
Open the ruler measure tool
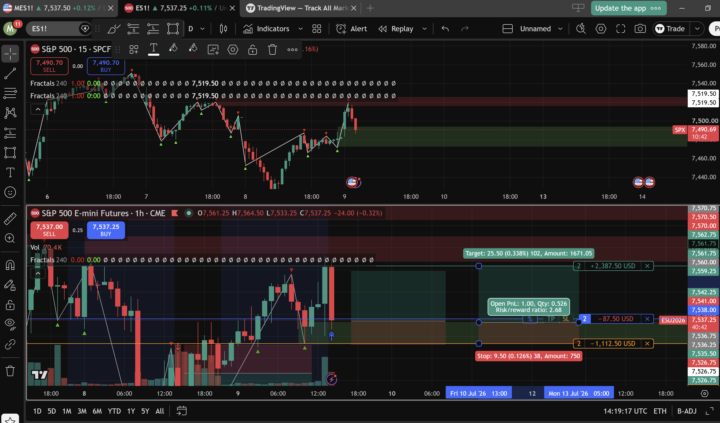click(10, 219)
